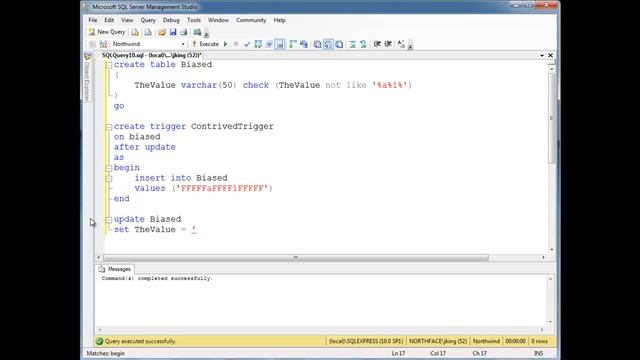
Task: Click the New Query button
Action: pos(107,32)
